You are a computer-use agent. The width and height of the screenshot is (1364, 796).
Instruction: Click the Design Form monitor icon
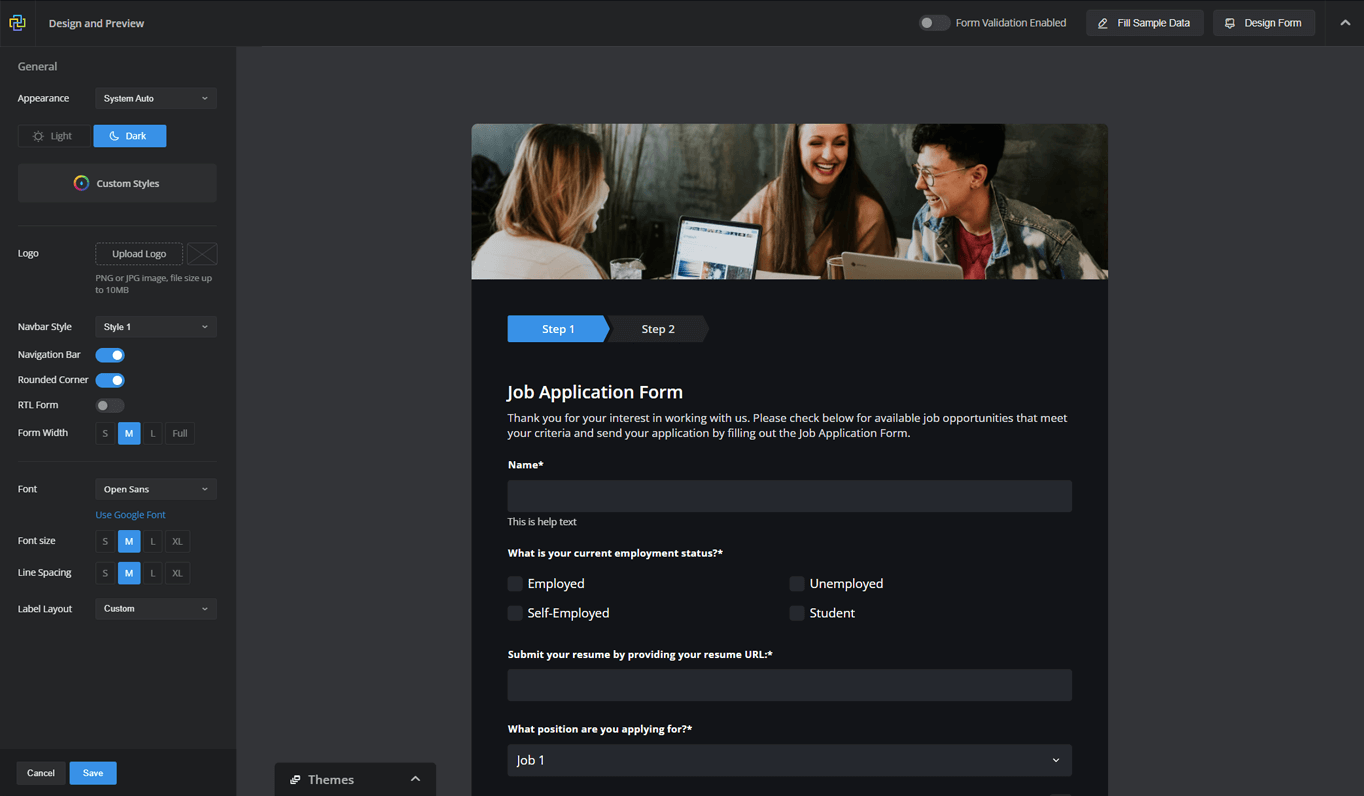(x=1231, y=22)
